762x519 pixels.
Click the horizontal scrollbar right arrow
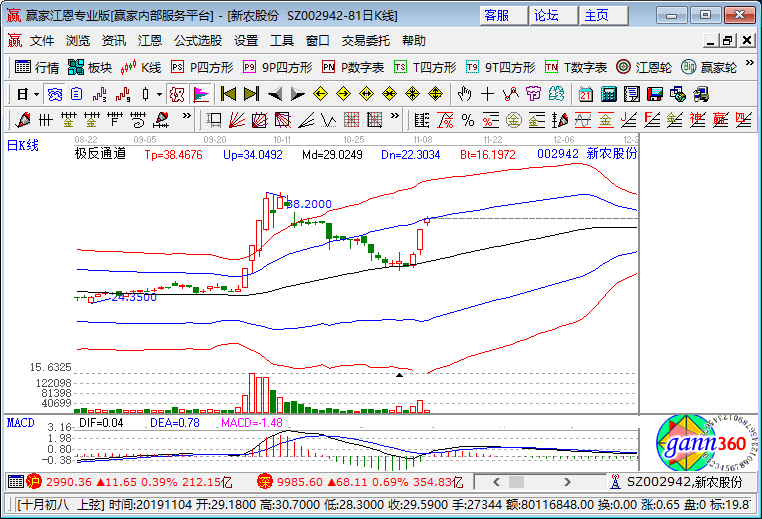[567, 482]
